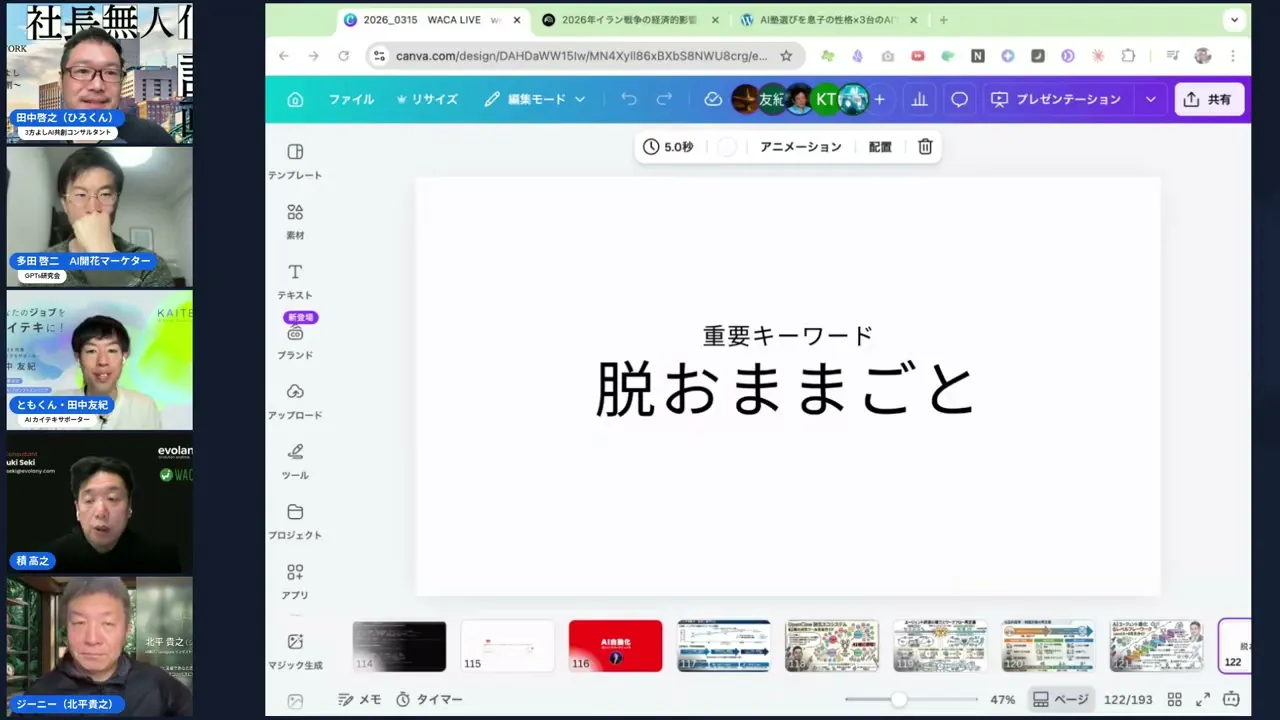Switch to the 2026年イラン戦争 browser tab
Screen dimensions: 1280x720
tap(628, 20)
